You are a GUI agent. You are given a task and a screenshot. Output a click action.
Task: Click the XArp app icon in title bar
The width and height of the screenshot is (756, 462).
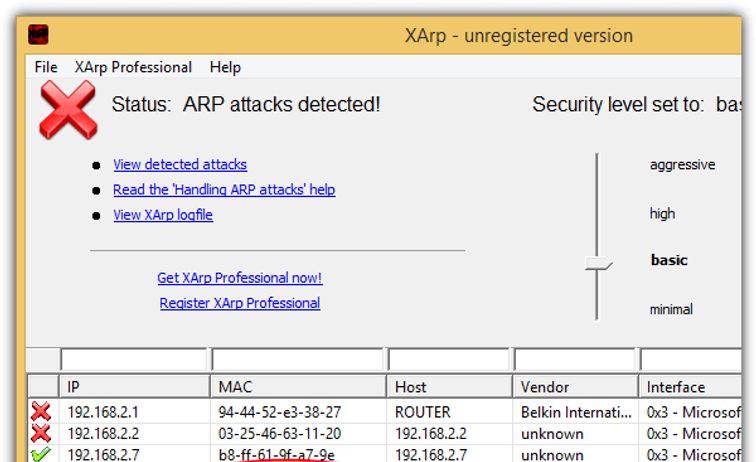[x=39, y=35]
